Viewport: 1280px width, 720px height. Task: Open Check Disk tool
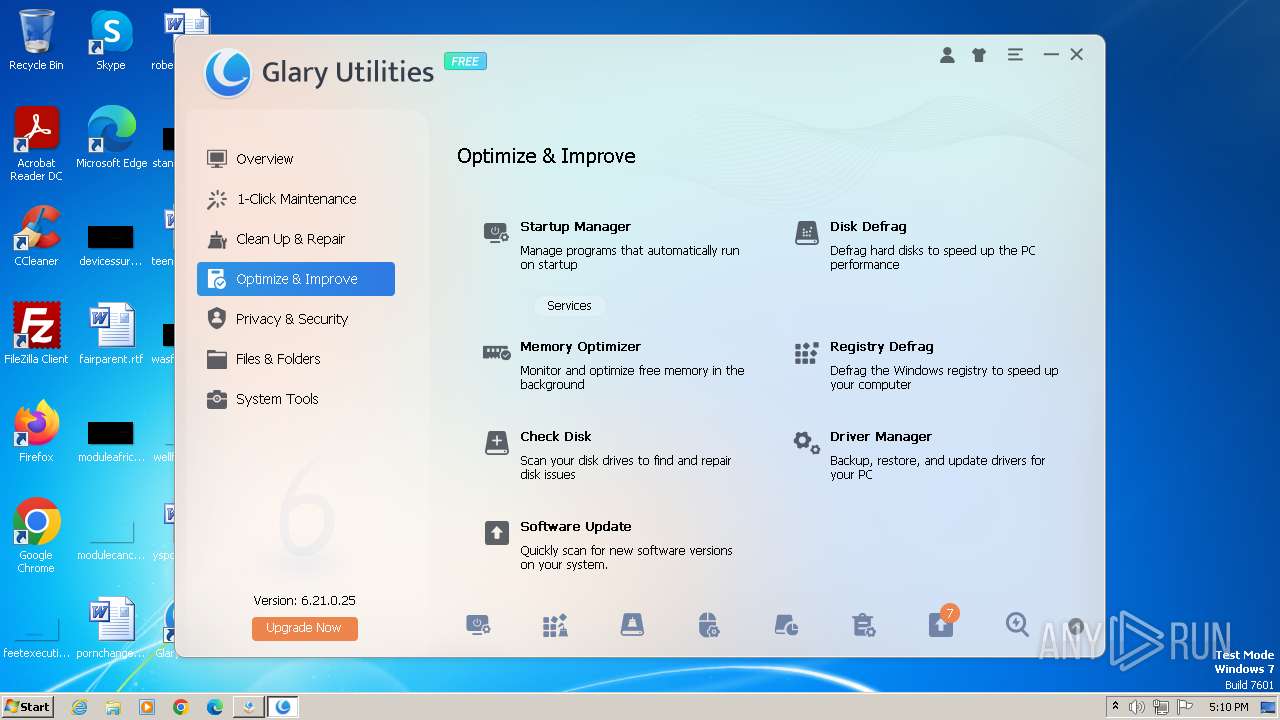(x=555, y=437)
